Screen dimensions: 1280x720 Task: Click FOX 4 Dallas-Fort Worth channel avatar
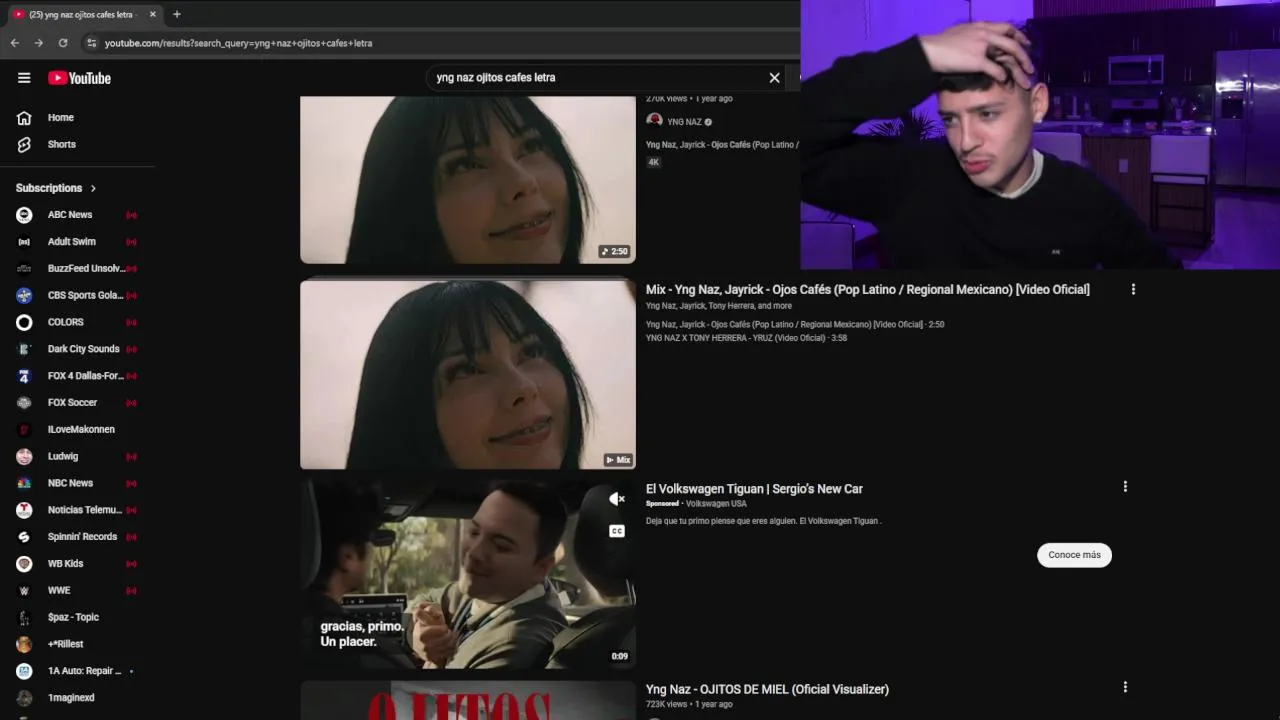click(24, 376)
